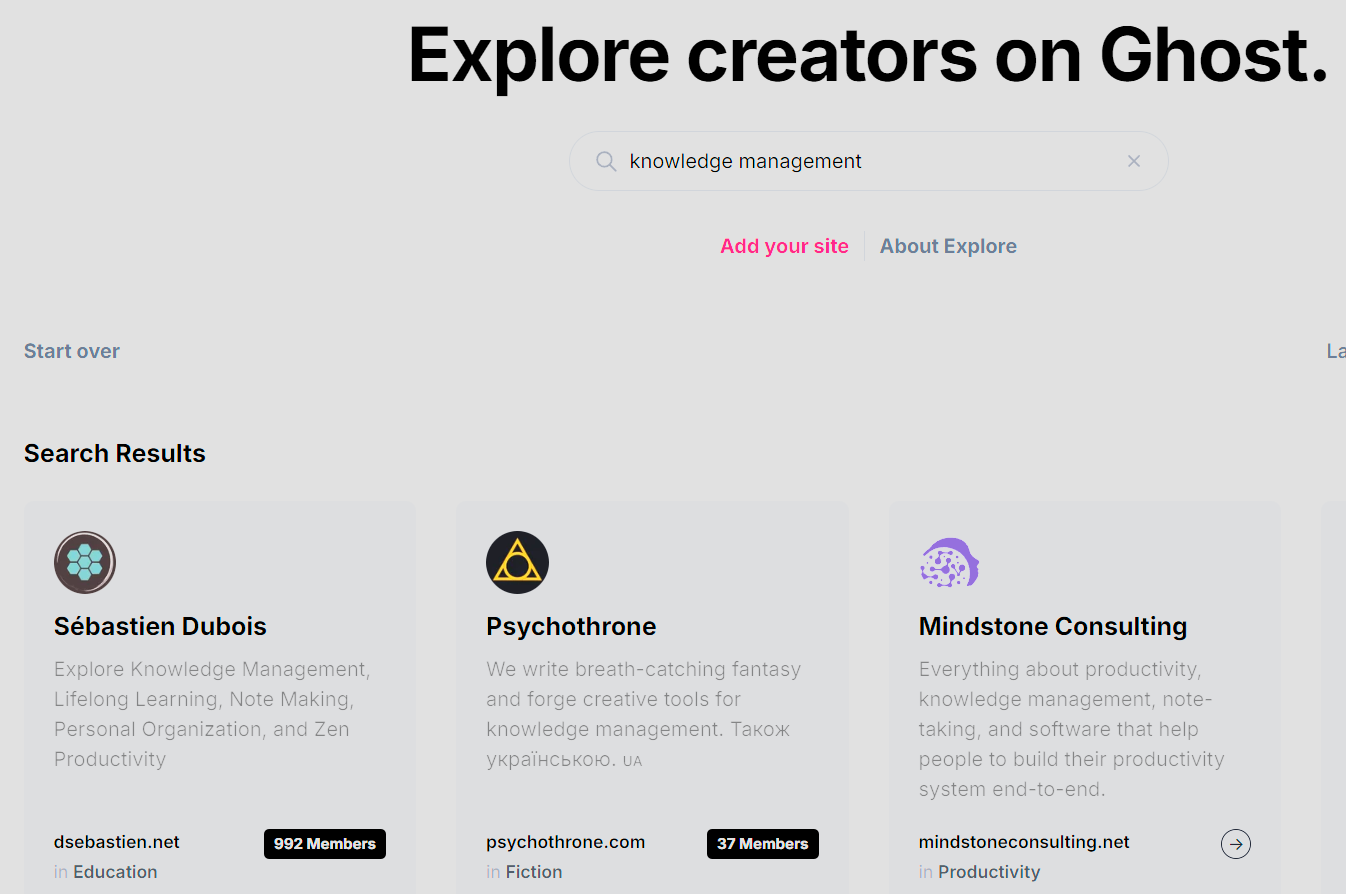
Task: Open the "About Explore" page
Action: [x=948, y=245]
